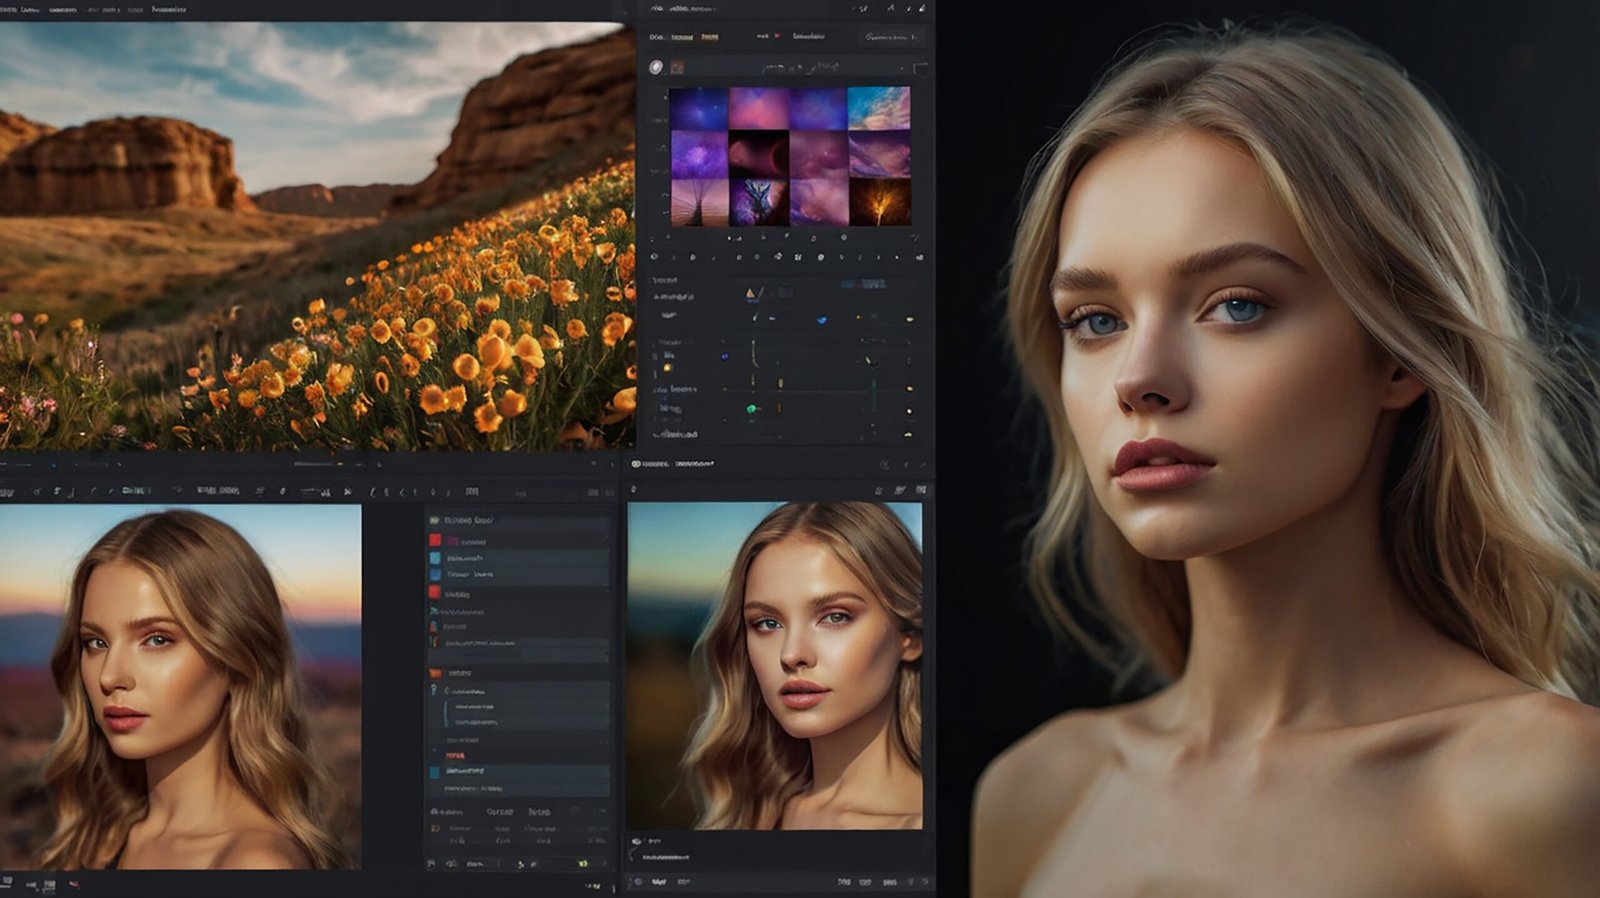Select the orange underlined tab in the right panel

pos(709,37)
